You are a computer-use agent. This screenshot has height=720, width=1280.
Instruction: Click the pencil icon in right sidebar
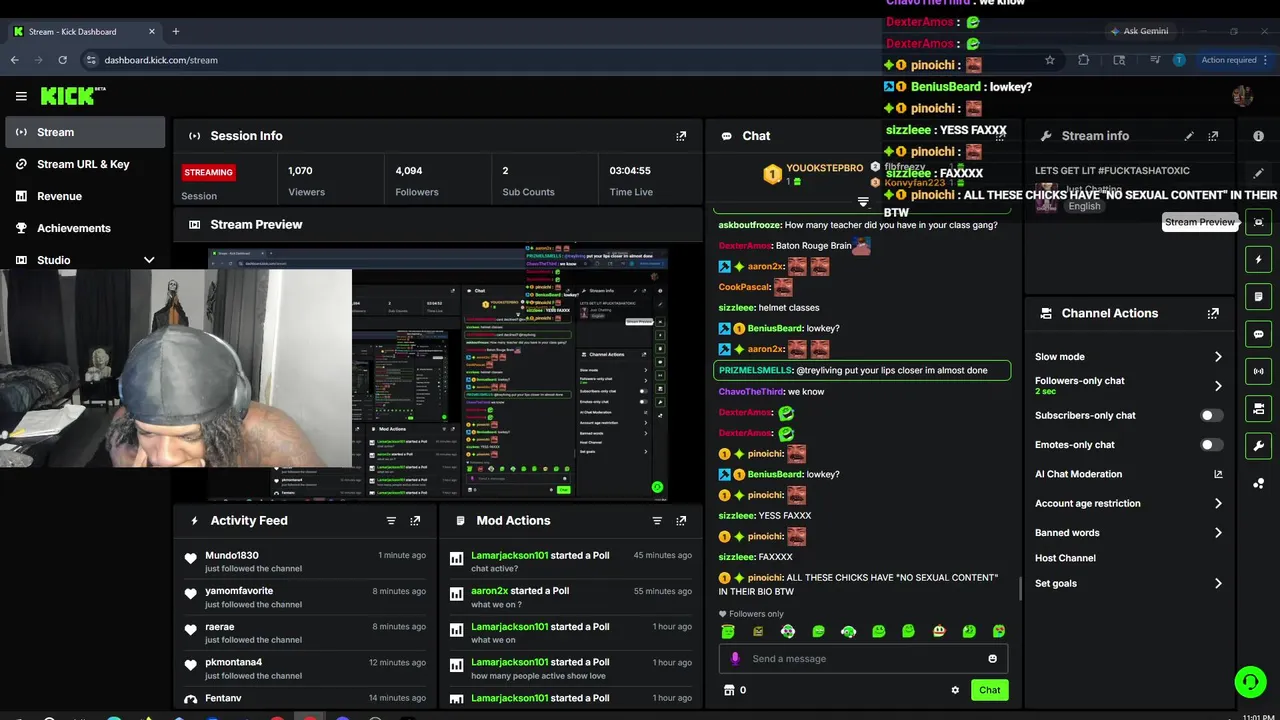point(1258,173)
